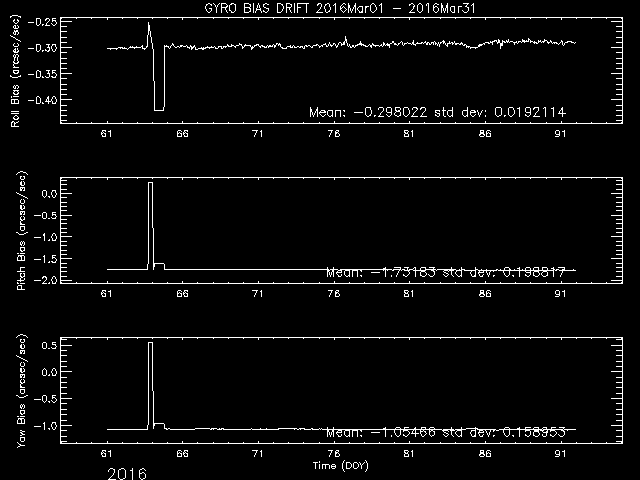Click the Roll Bias mean and std dev text
This screenshot has width=640, height=480.
(x=437, y=112)
